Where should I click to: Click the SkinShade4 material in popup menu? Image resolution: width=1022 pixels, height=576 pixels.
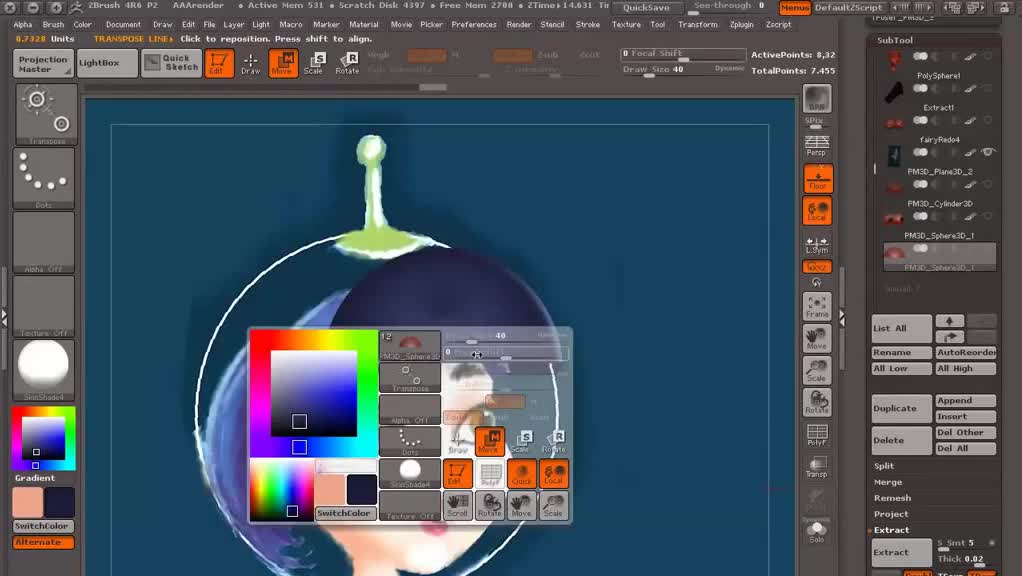[x=410, y=473]
